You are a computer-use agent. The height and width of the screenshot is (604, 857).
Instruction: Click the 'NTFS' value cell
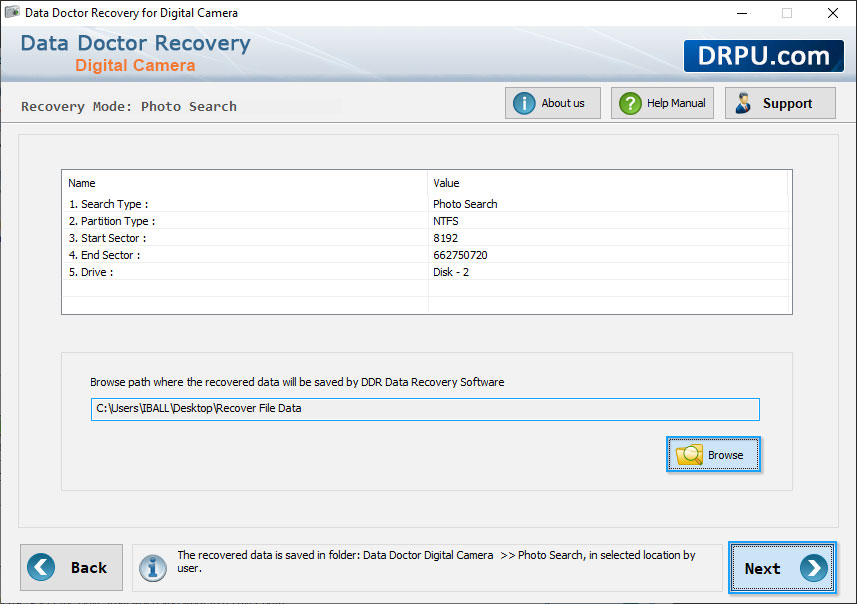(x=445, y=221)
